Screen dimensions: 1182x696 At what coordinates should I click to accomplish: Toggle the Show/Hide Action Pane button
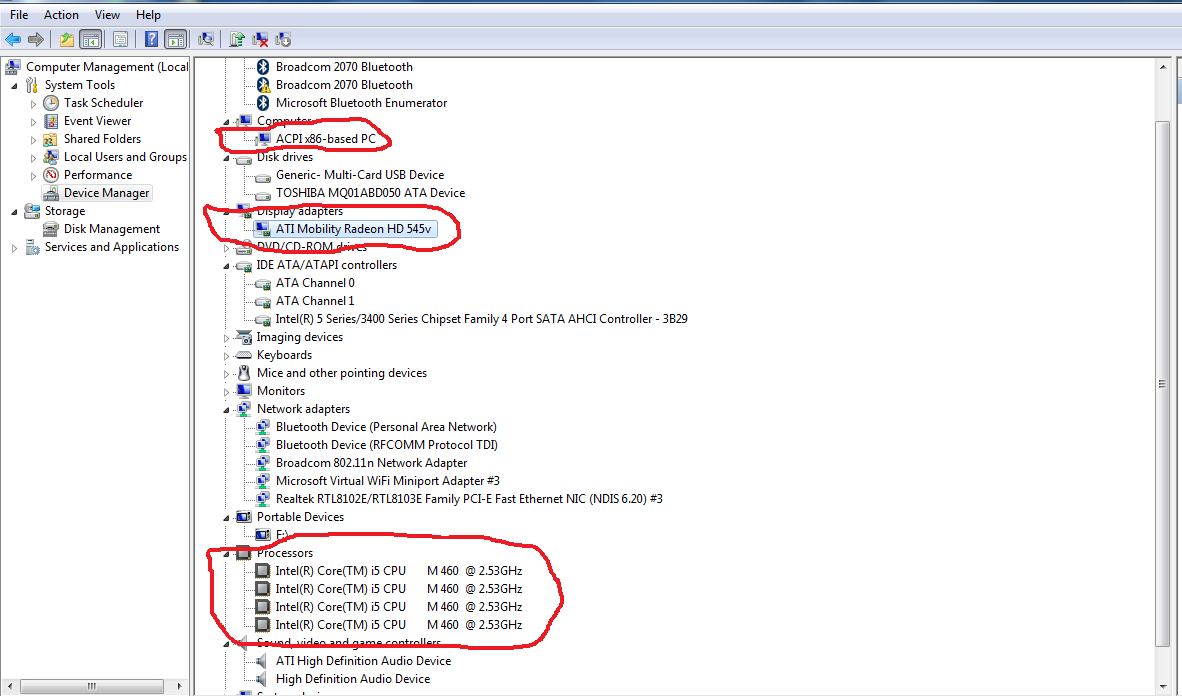tap(175, 39)
